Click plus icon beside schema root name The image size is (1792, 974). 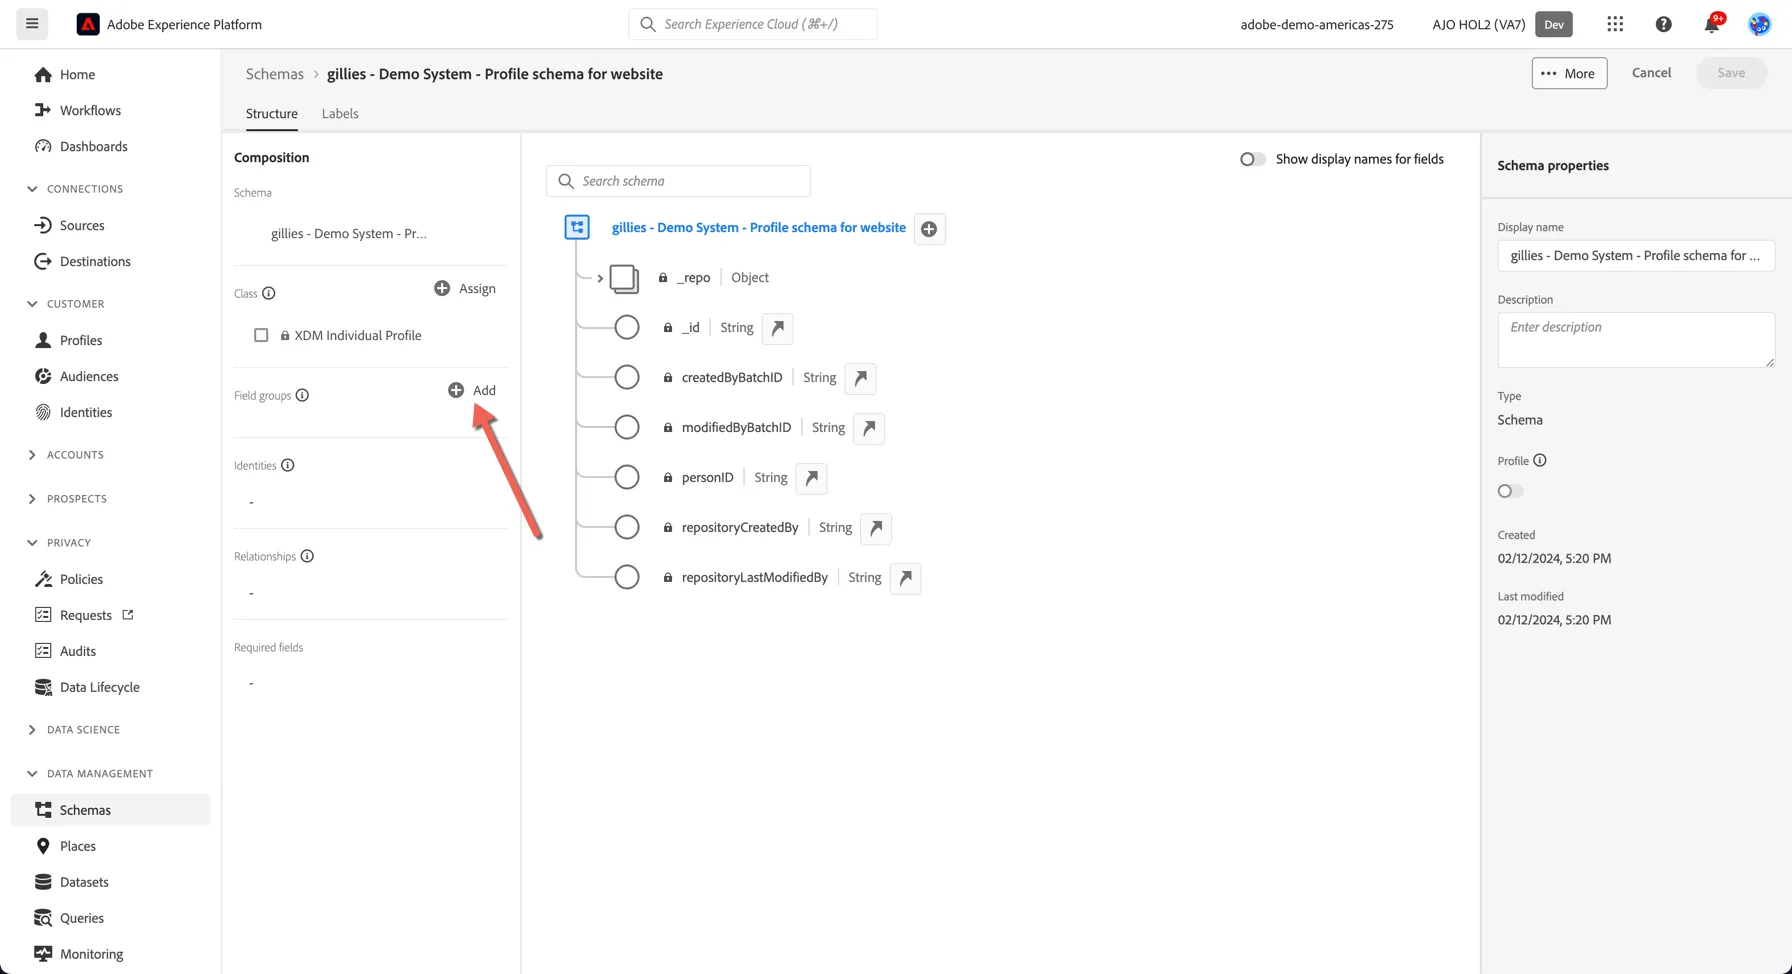point(929,229)
